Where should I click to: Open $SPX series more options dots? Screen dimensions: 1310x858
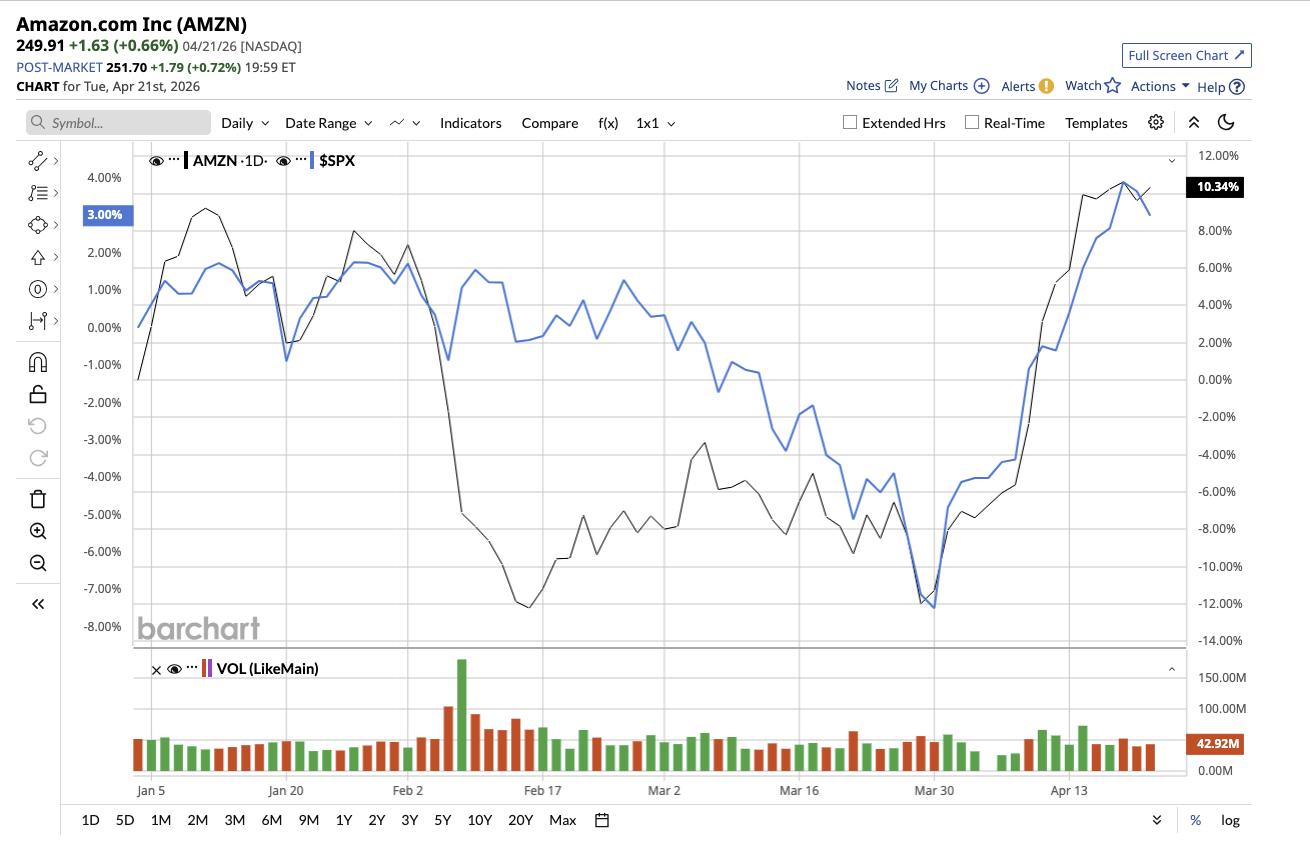302,160
